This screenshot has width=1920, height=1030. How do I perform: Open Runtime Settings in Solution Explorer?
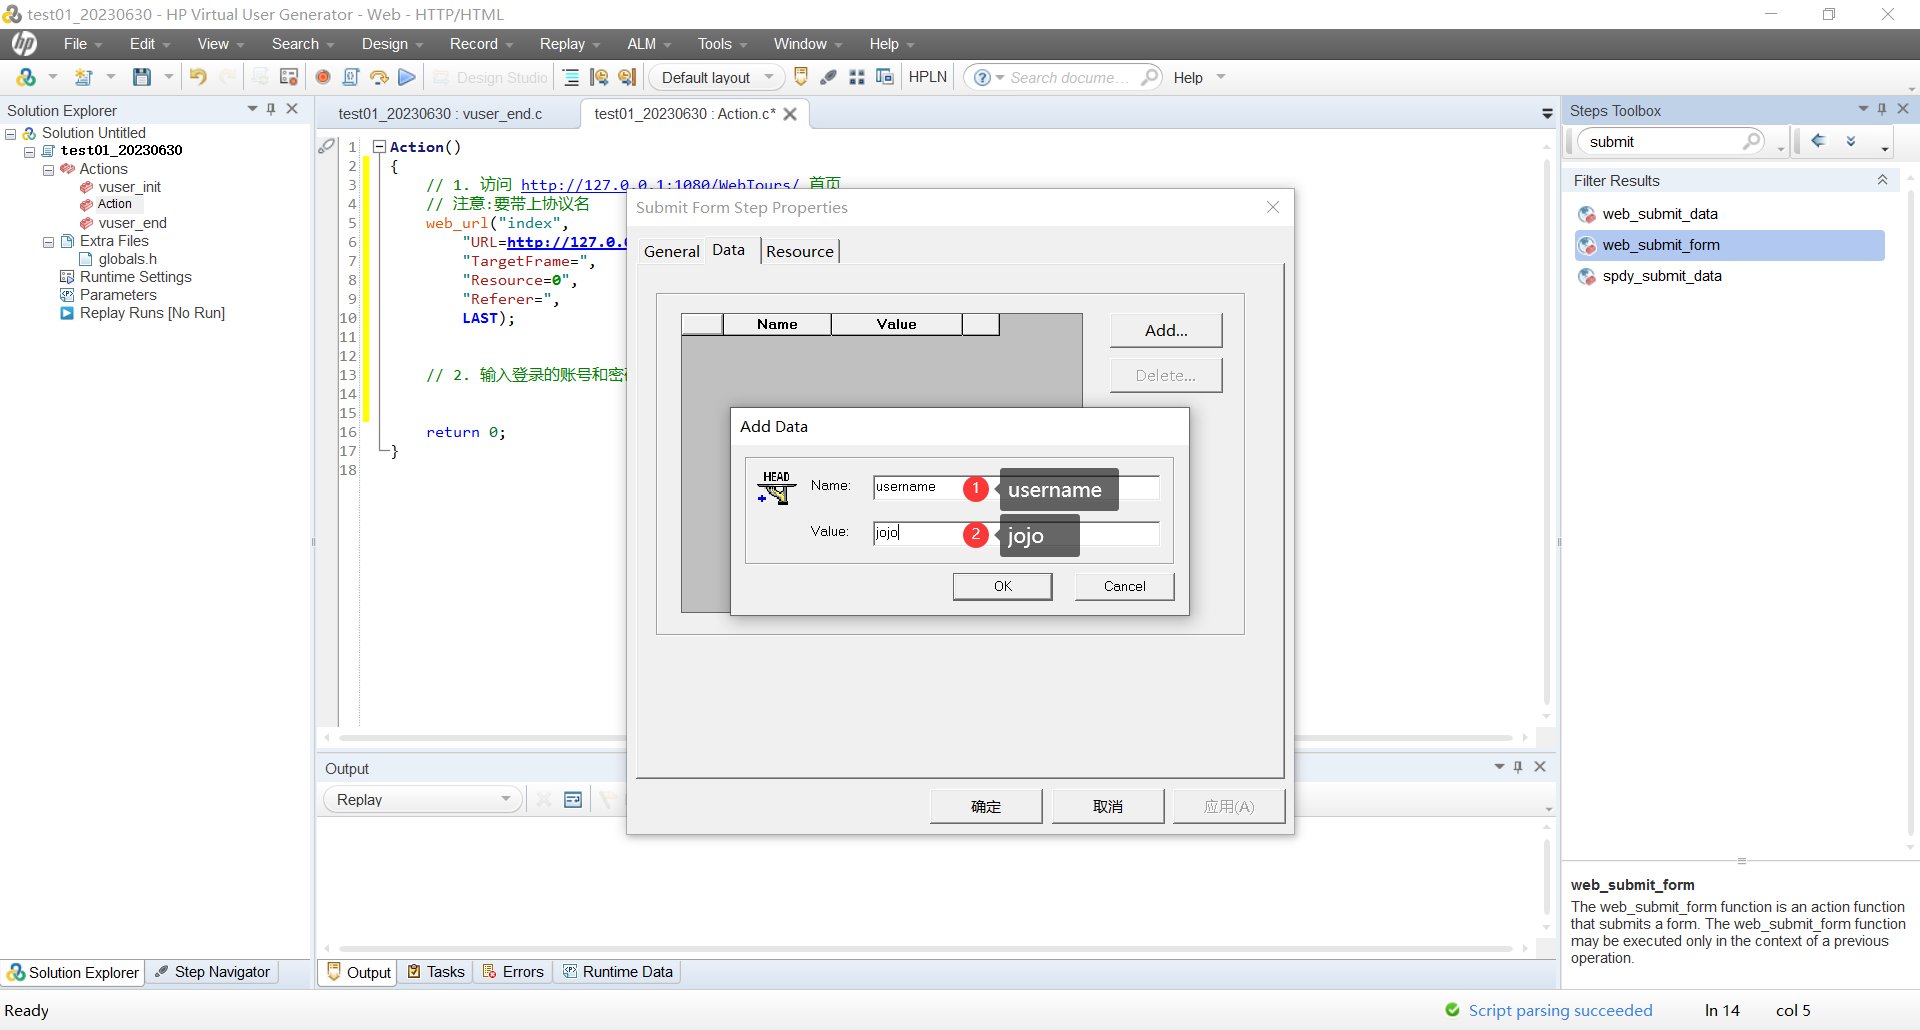tap(135, 277)
